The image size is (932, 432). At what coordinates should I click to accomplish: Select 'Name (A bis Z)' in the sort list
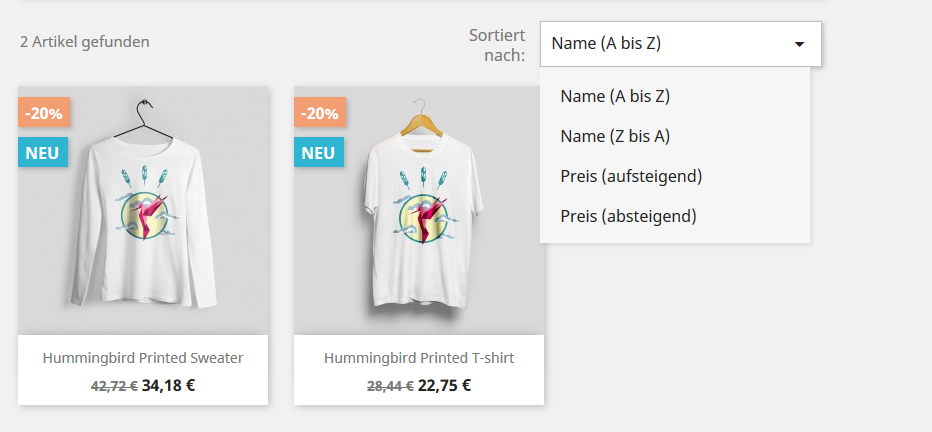pyautogui.click(x=615, y=97)
